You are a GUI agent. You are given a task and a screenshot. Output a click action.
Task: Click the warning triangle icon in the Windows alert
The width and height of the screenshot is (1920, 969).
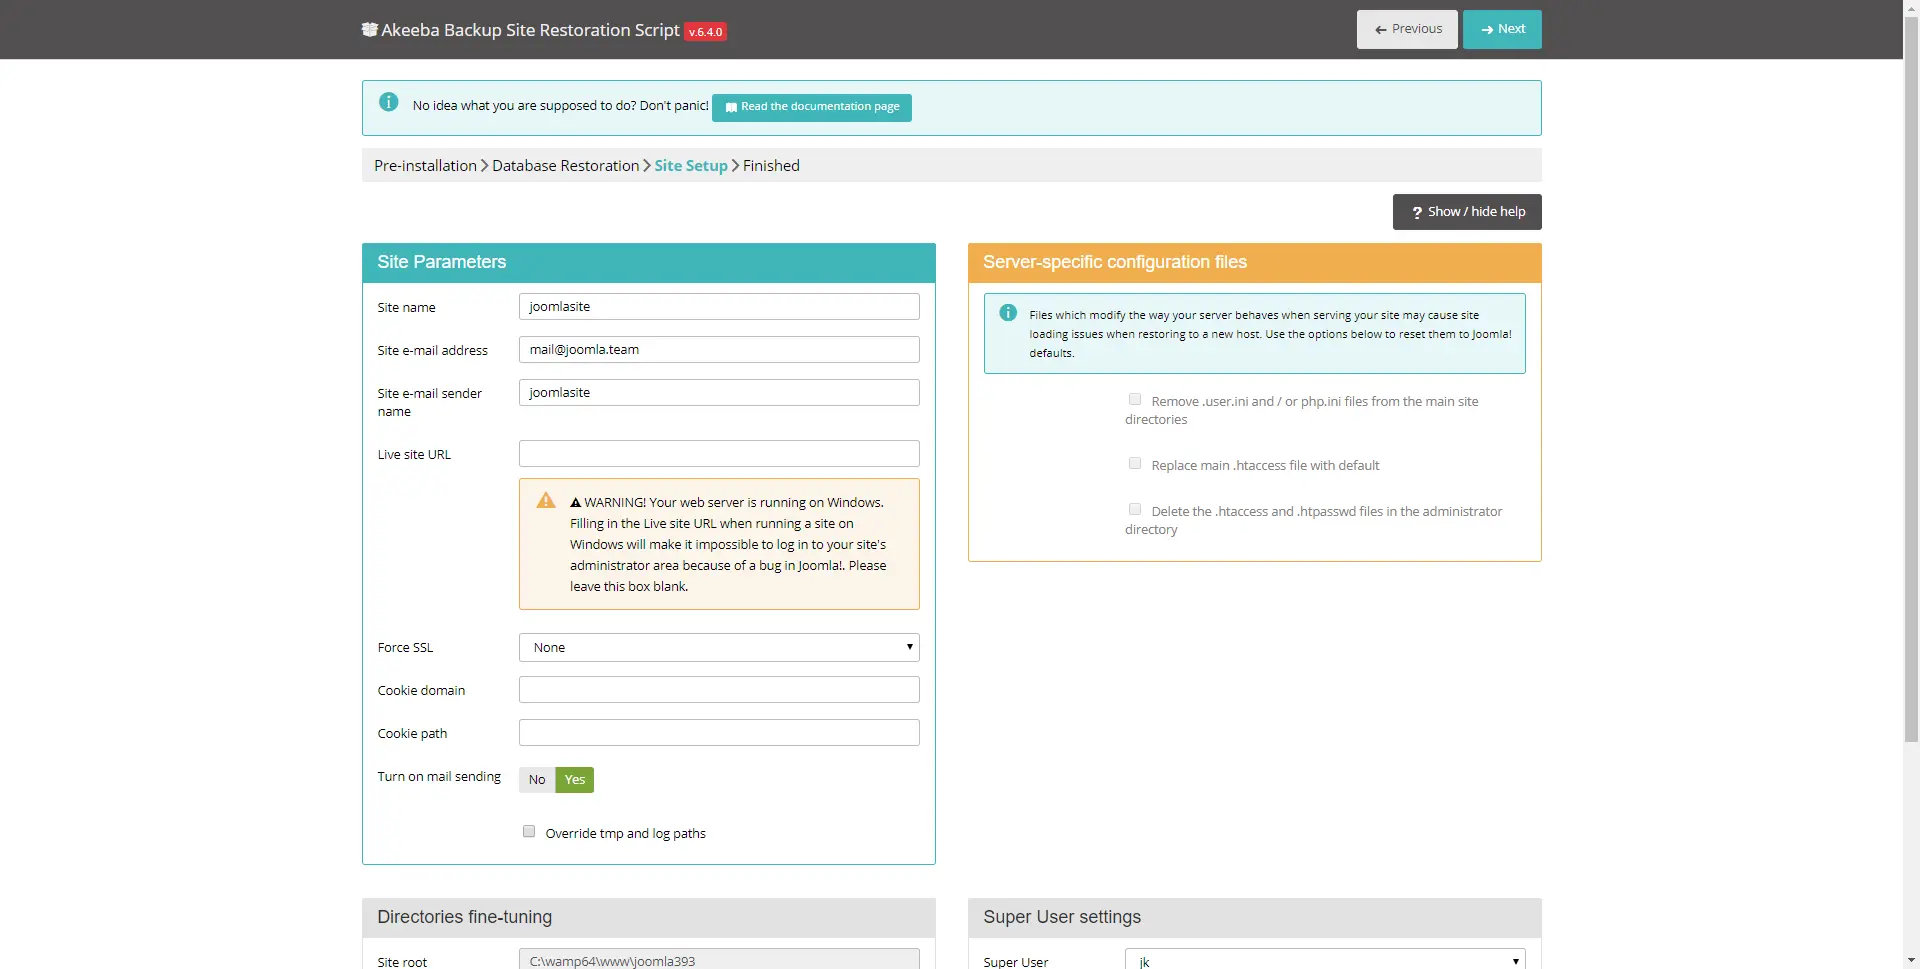546,500
